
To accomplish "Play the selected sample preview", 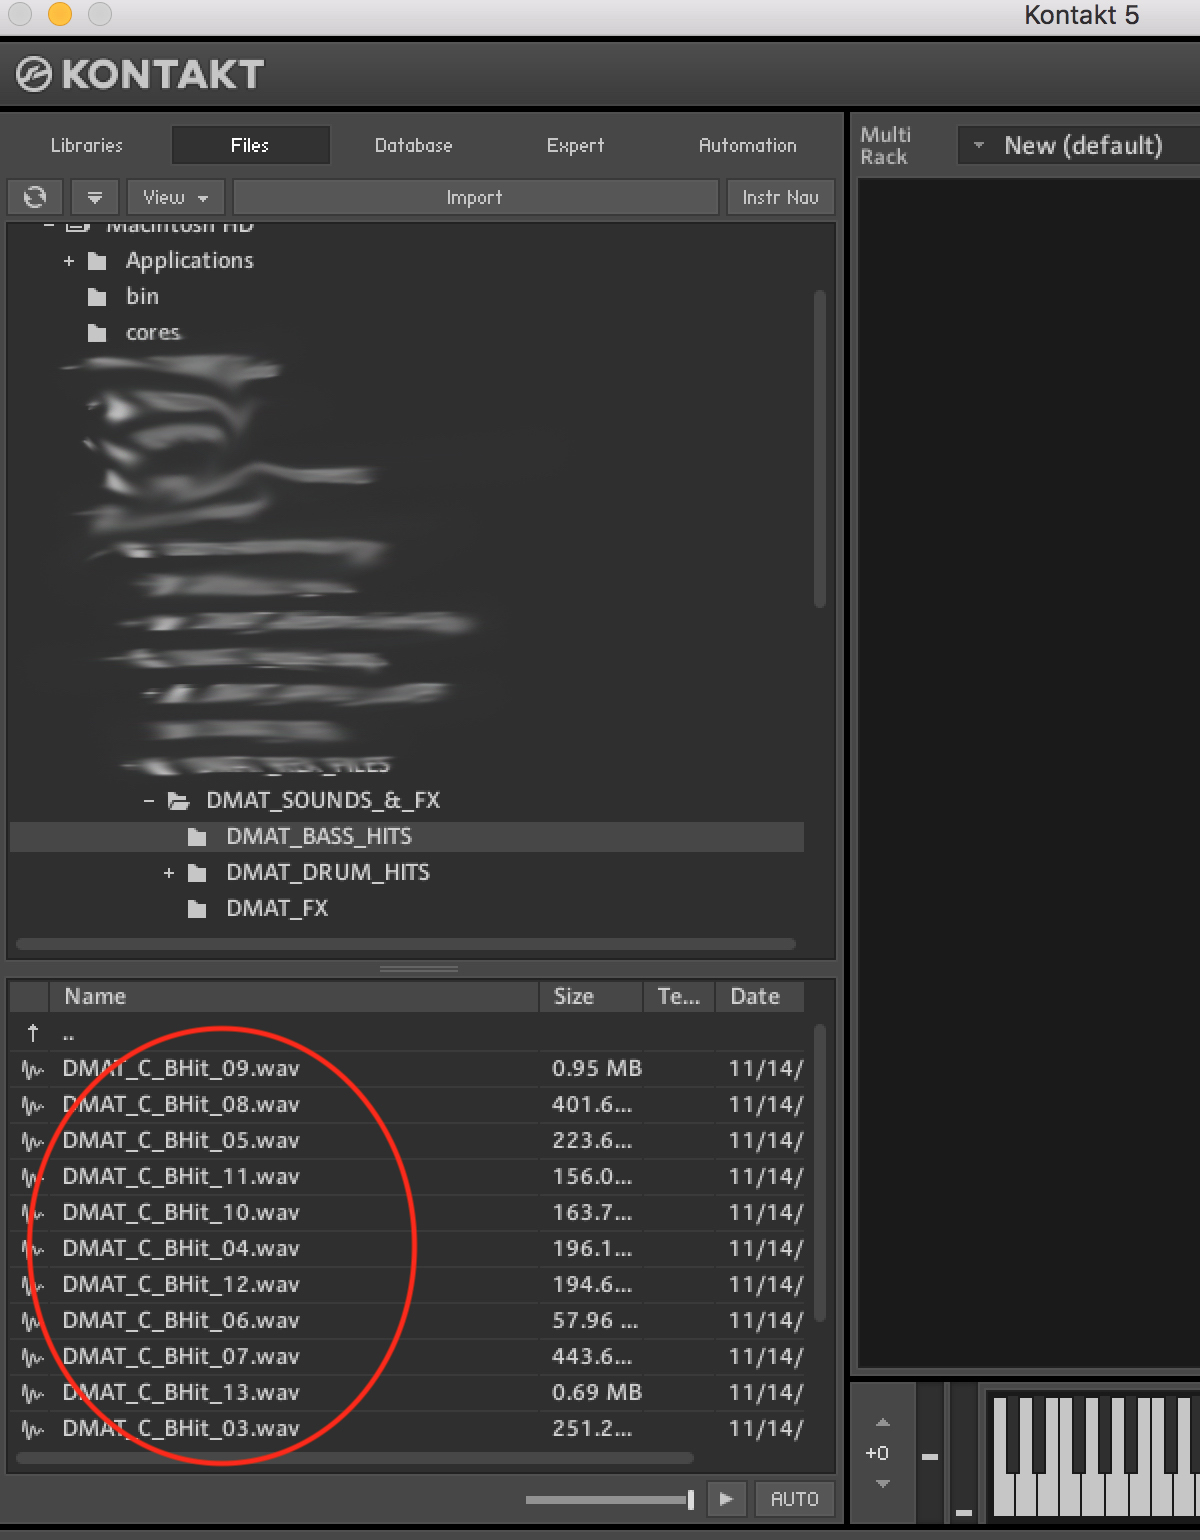I will click(x=727, y=1499).
